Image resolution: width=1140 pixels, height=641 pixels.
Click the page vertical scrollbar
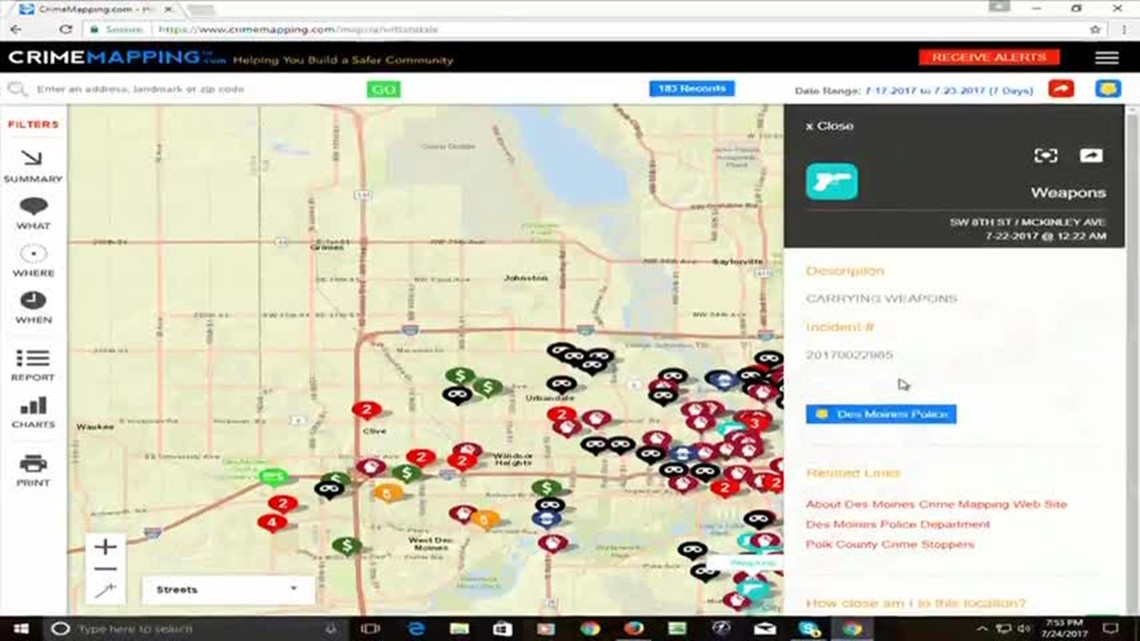pos(1131,360)
